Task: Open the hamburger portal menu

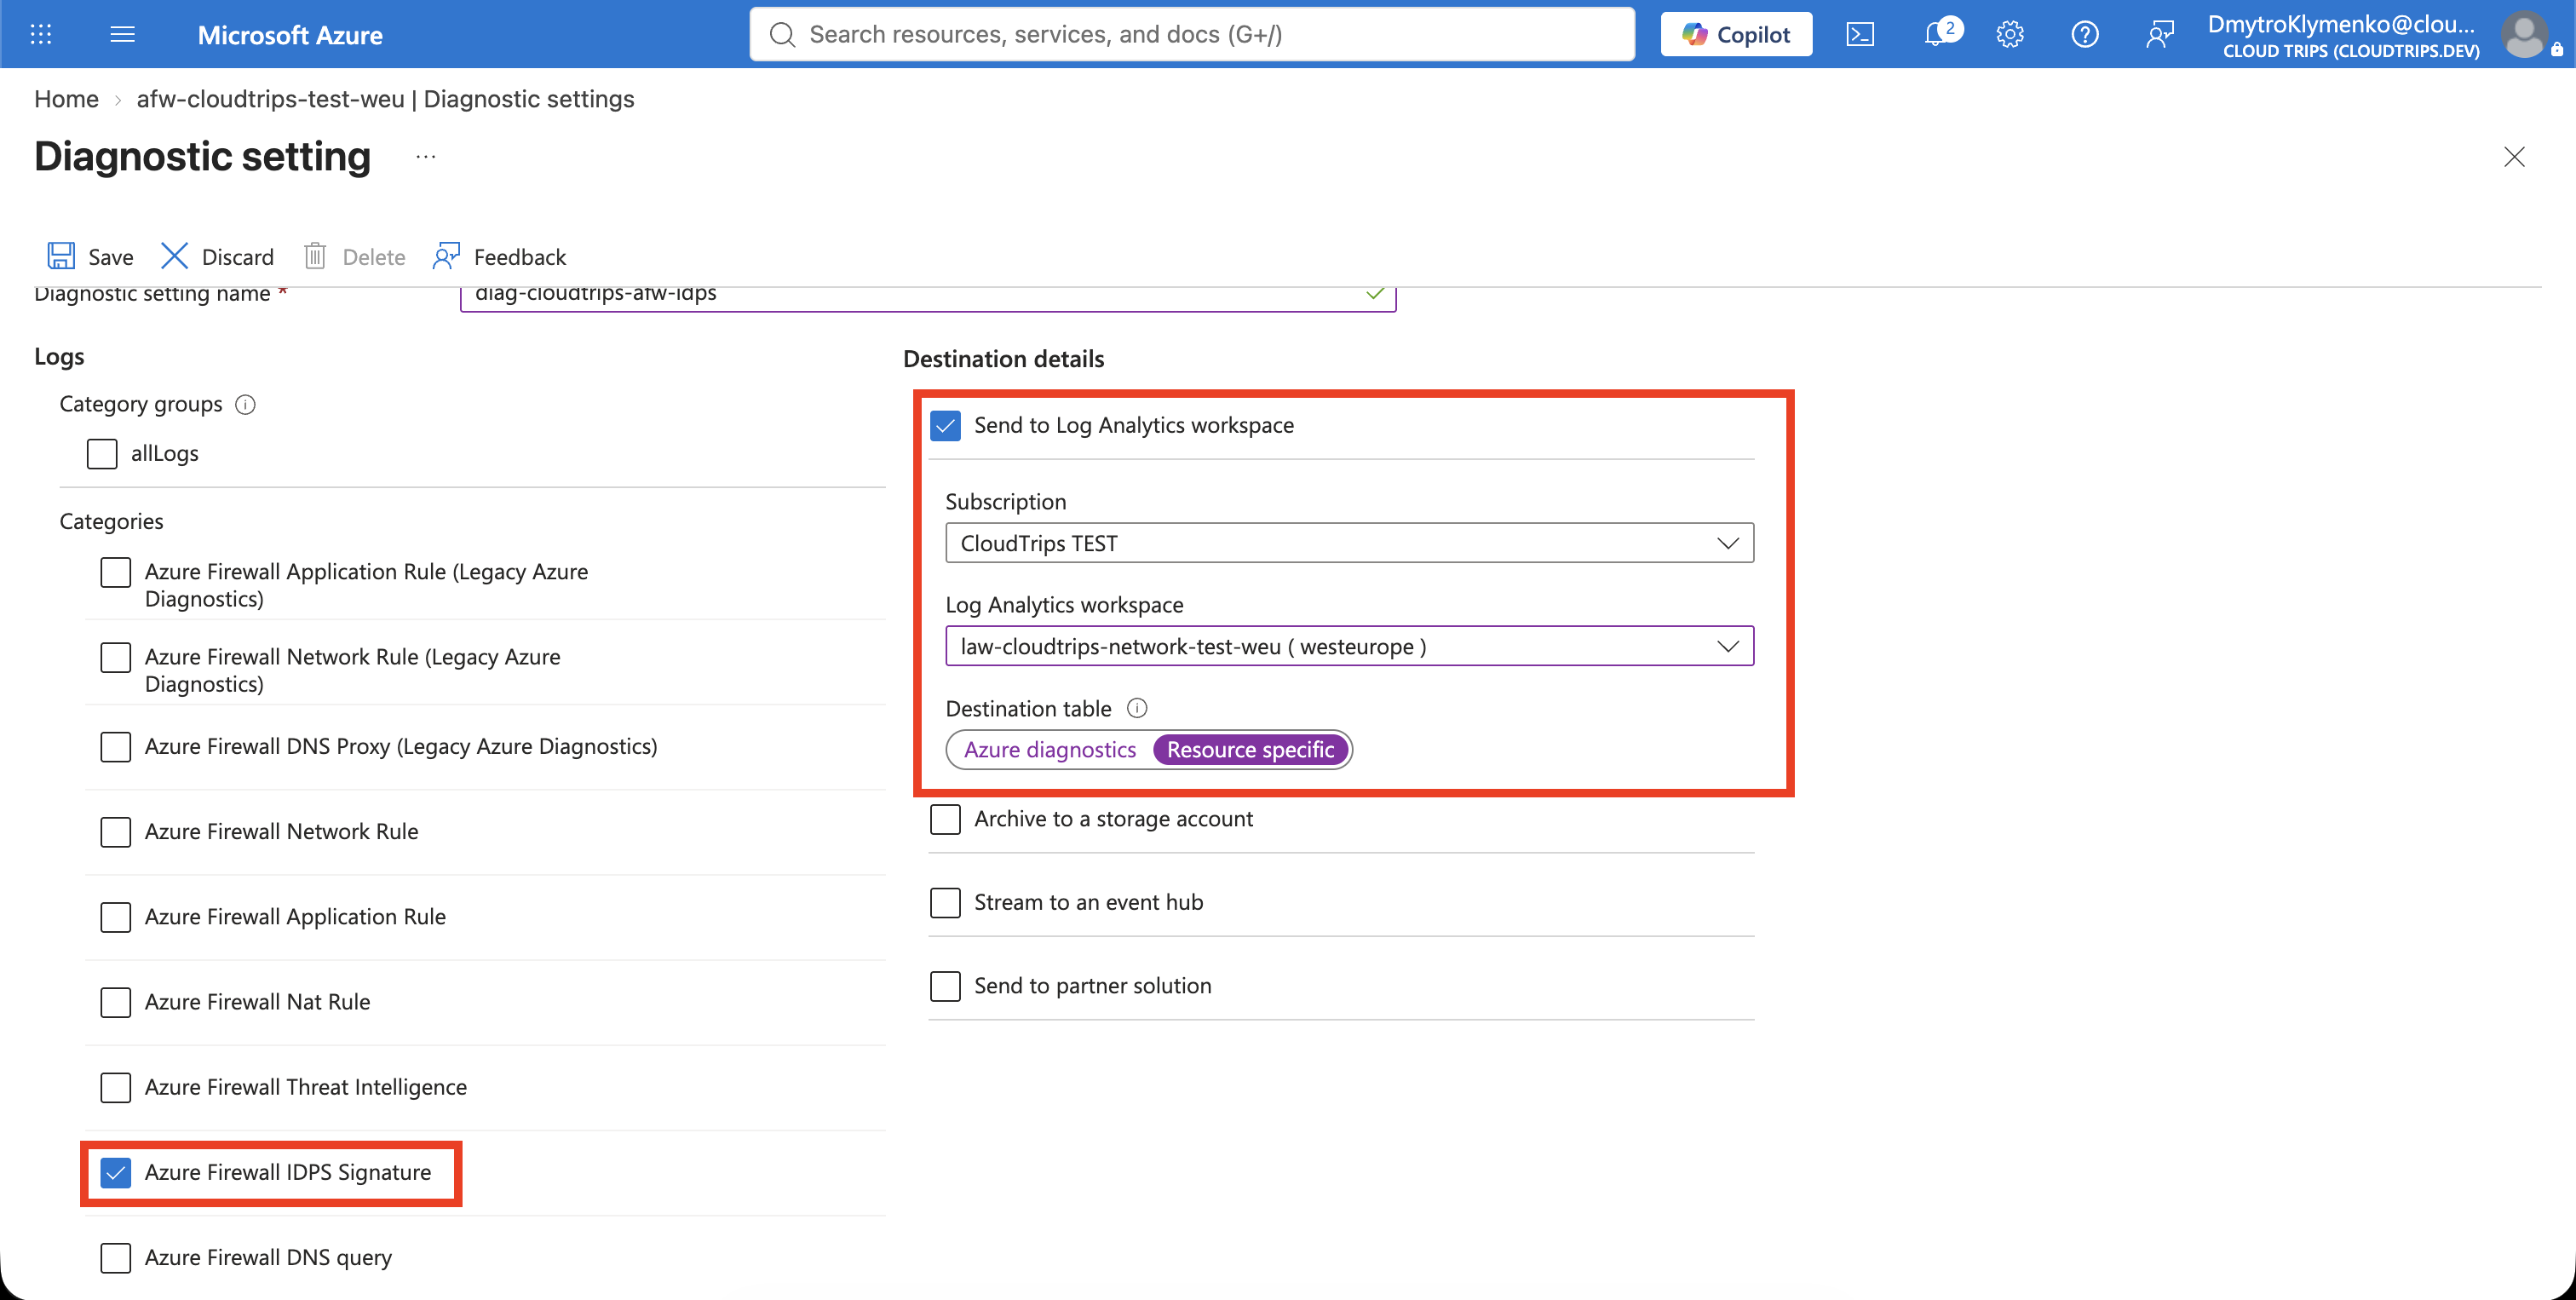Action: (x=122, y=35)
